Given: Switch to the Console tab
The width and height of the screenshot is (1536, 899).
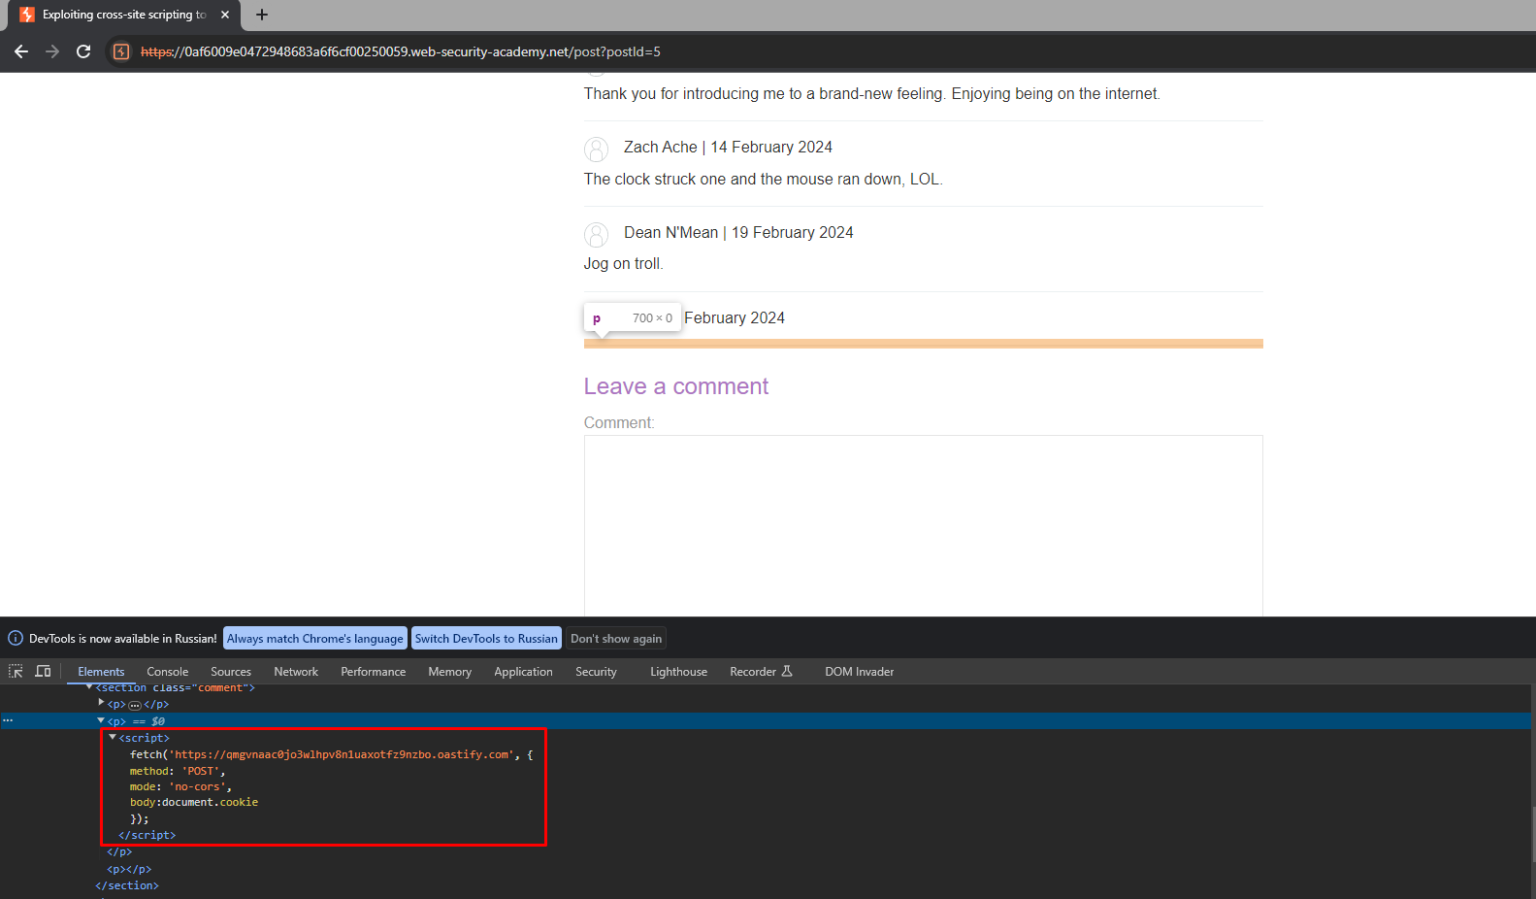Looking at the screenshot, I should 167,671.
